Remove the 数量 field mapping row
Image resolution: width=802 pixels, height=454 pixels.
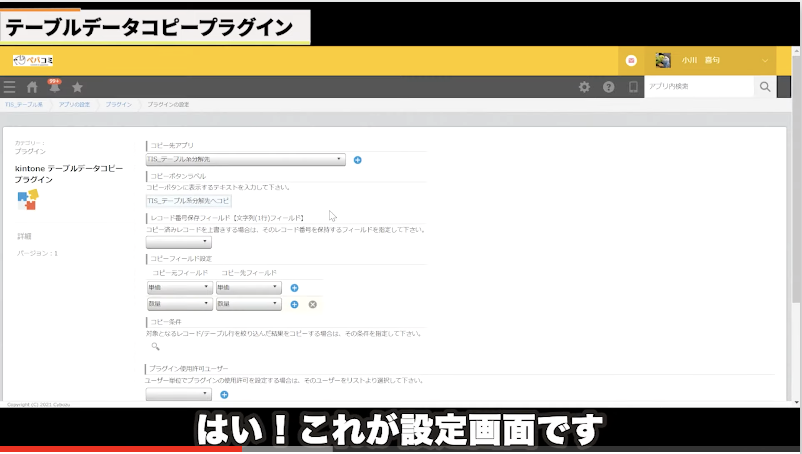[x=312, y=304]
